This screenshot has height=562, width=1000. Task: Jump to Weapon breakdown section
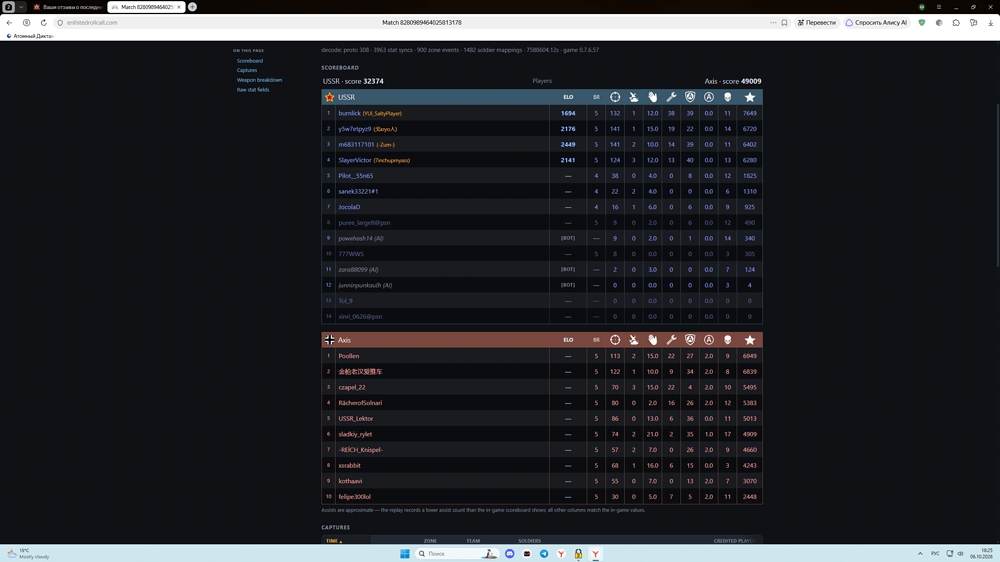[259, 80]
